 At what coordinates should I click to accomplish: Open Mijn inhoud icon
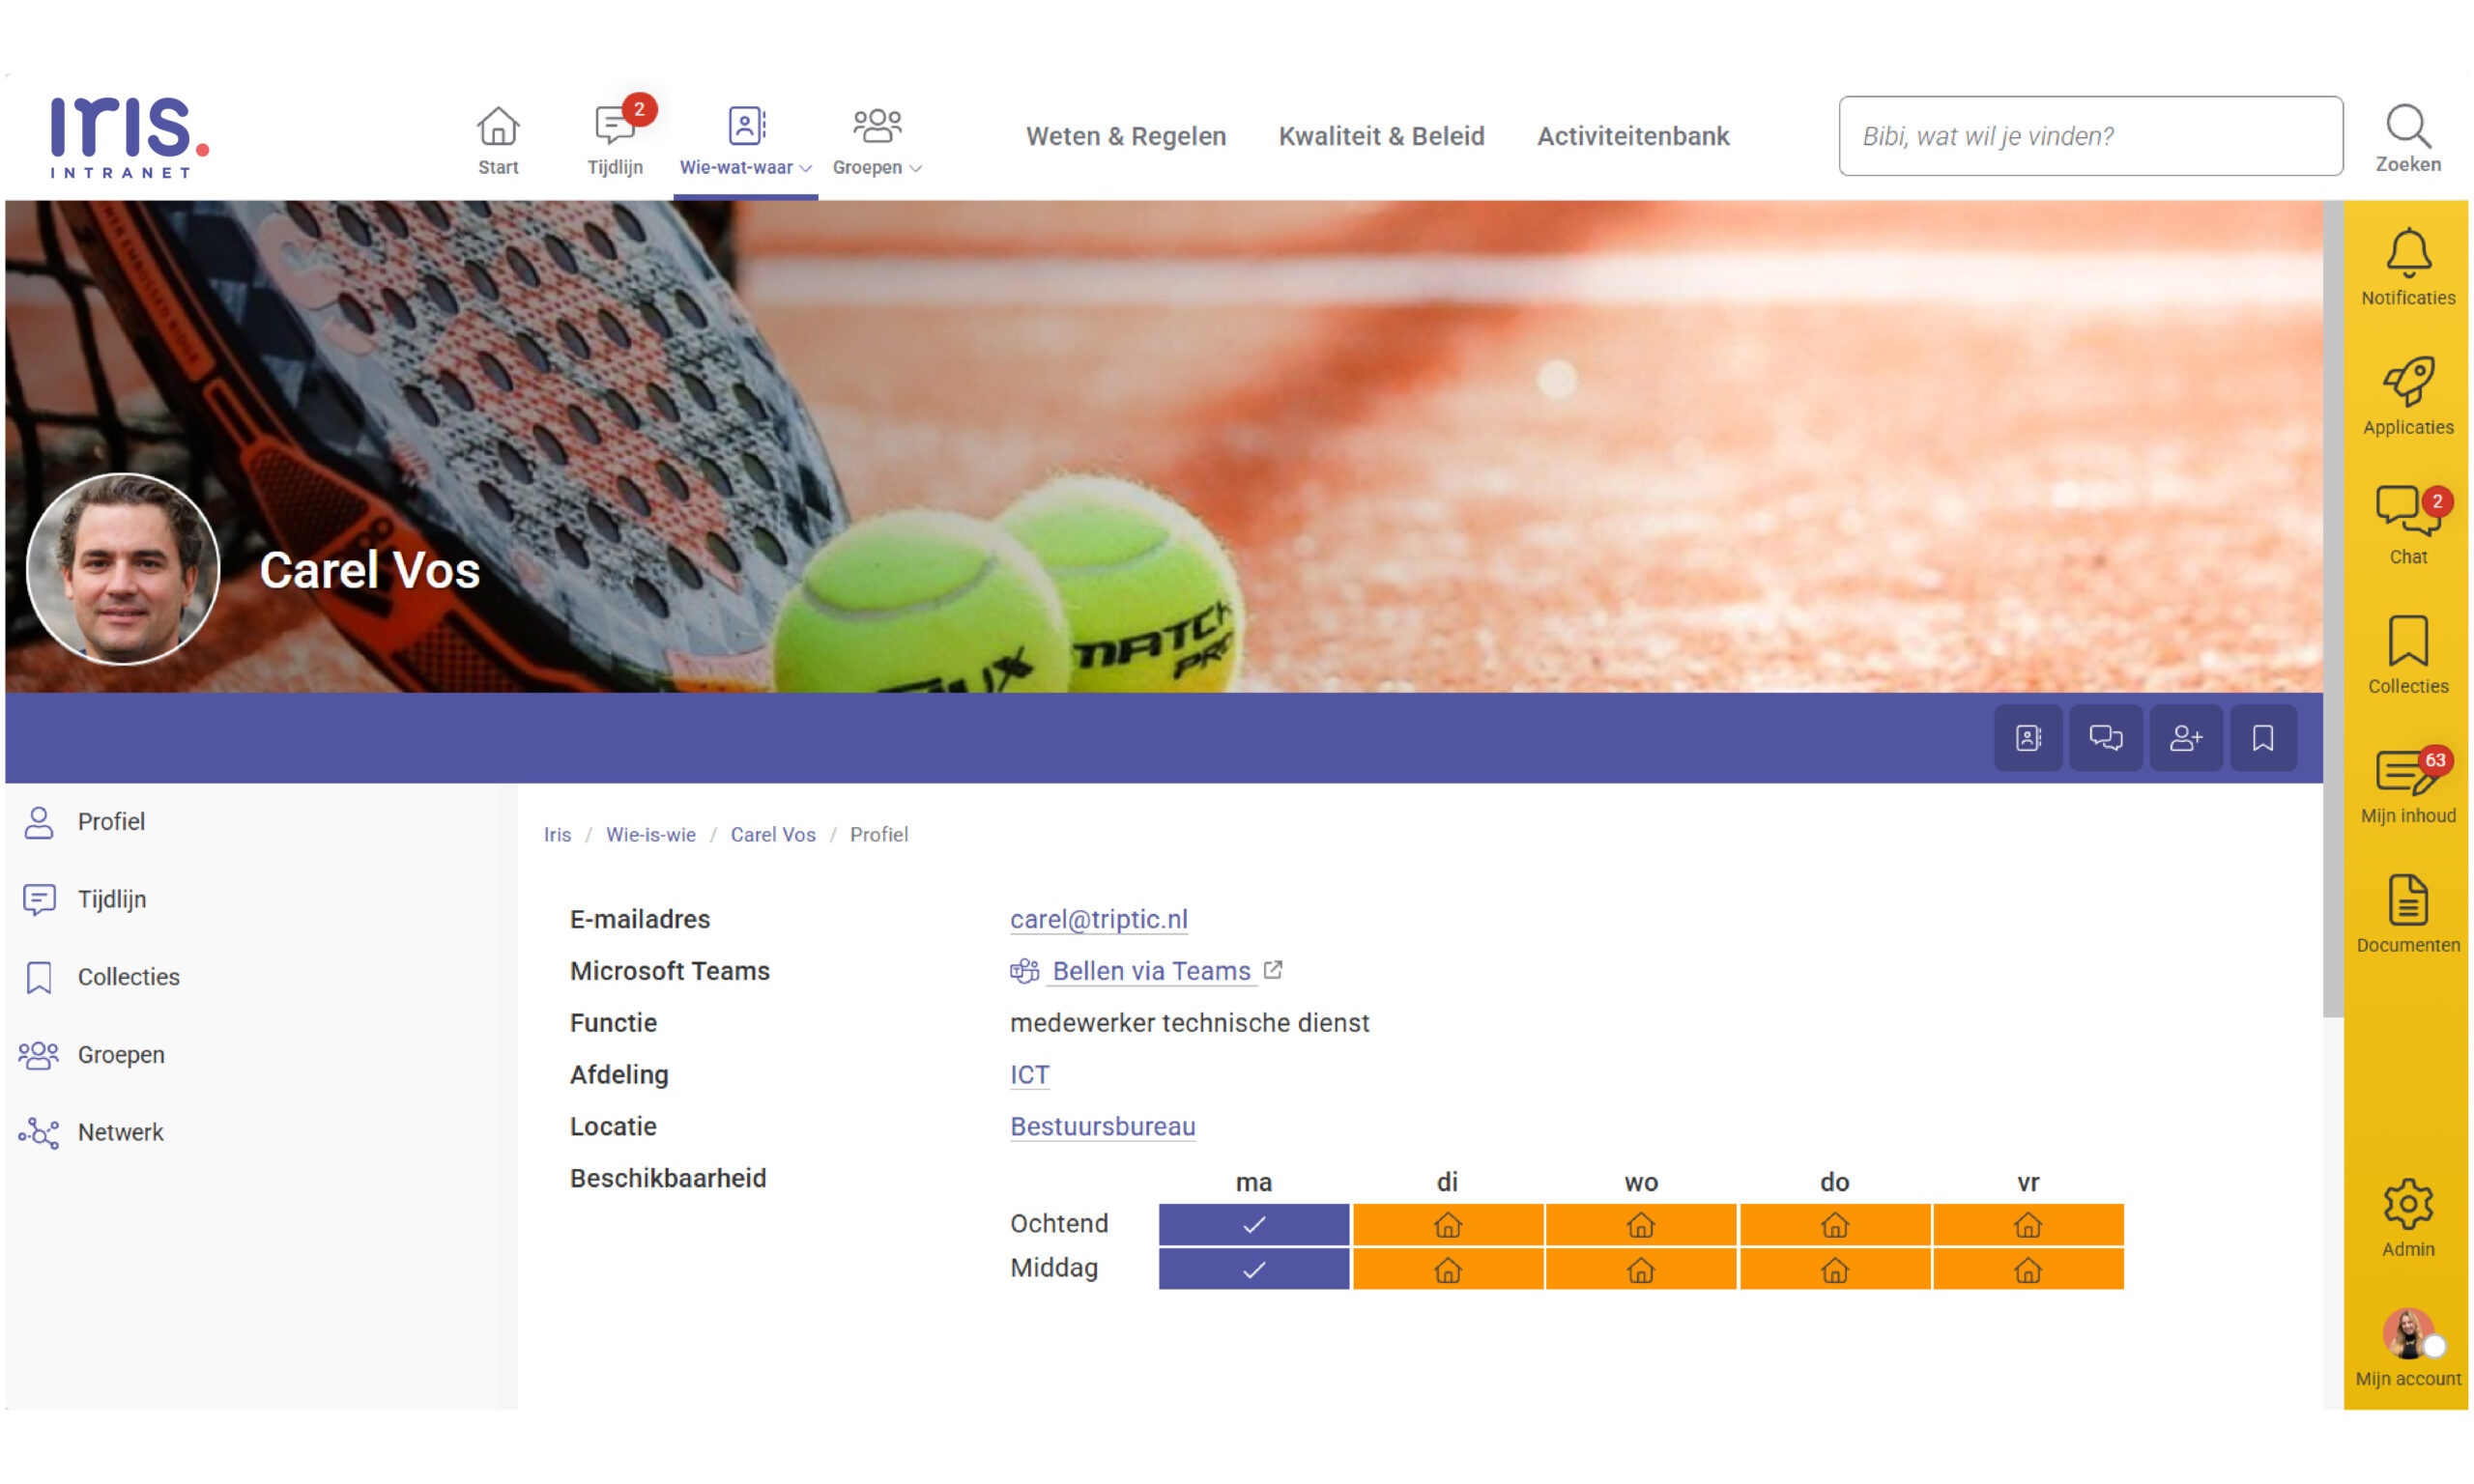coord(2408,772)
